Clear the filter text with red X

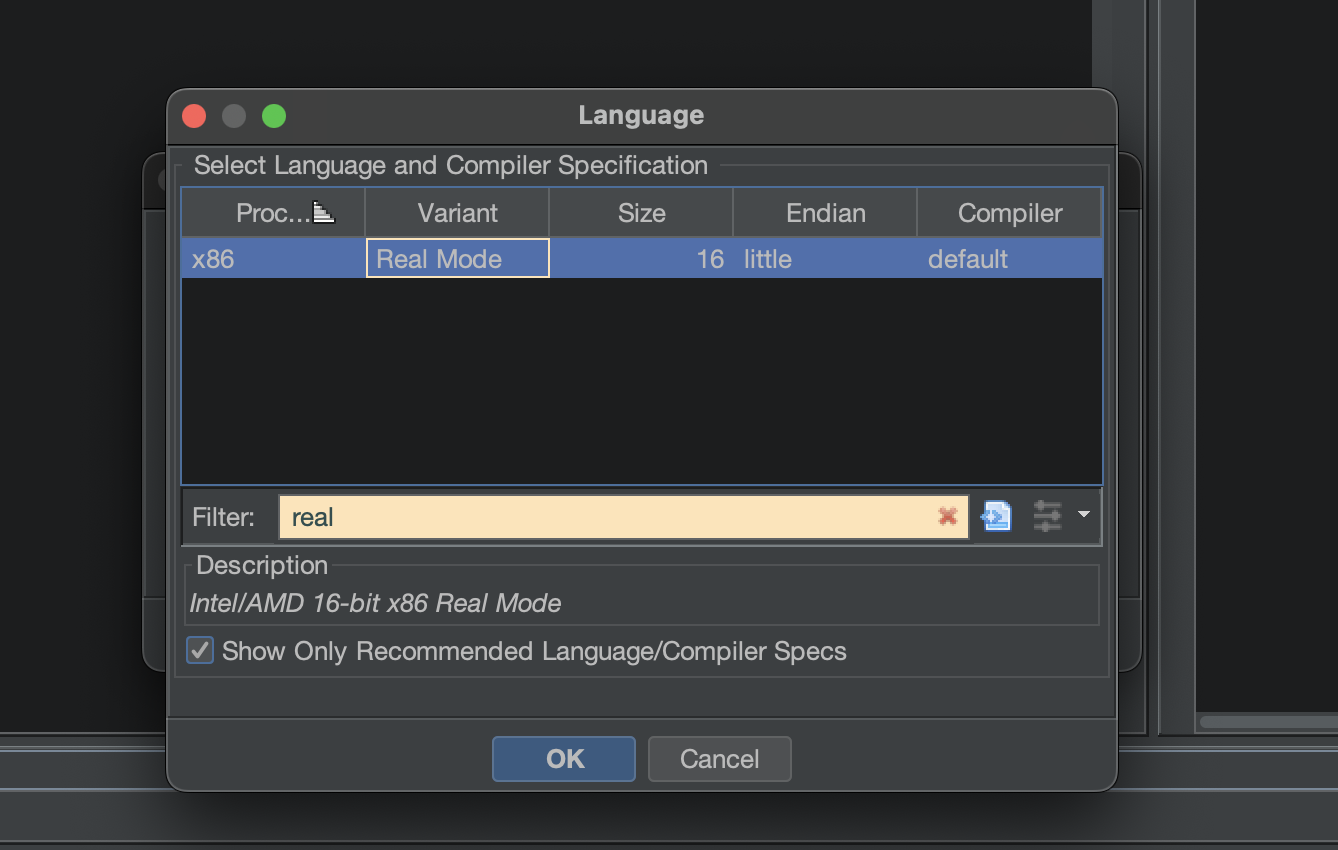coord(947,516)
